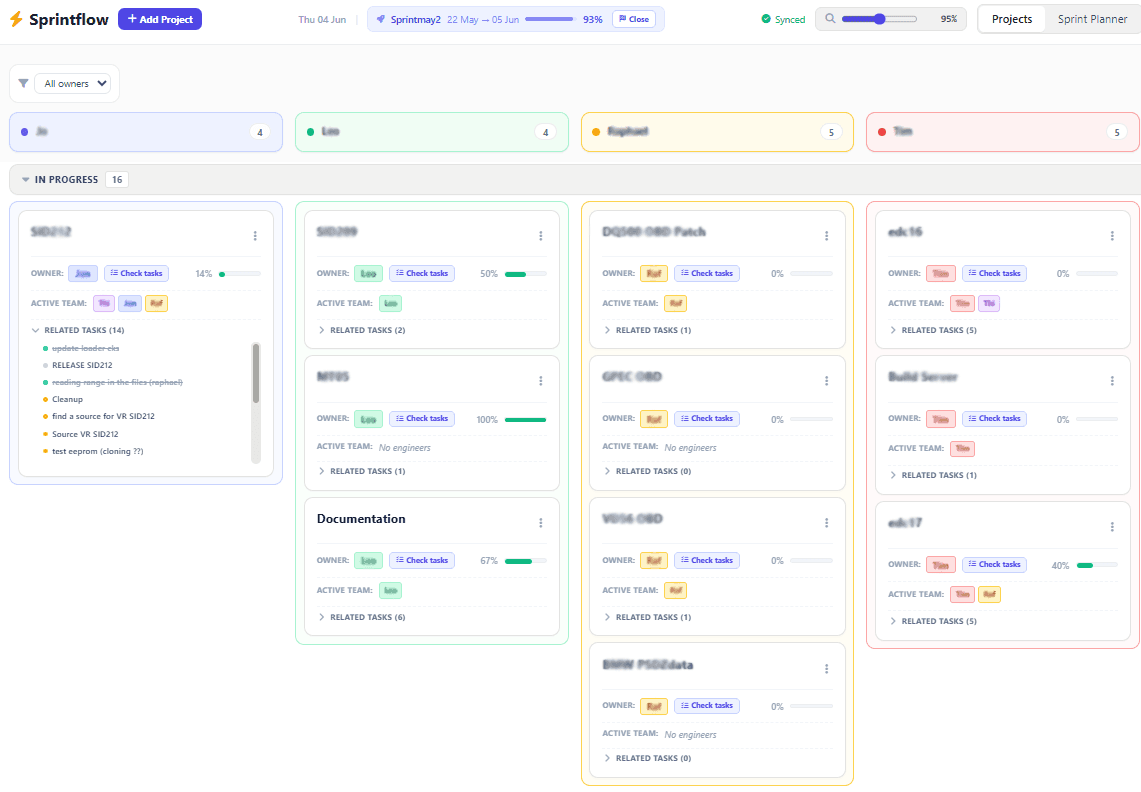Open kebab menu on the 100% progress card

(541, 381)
